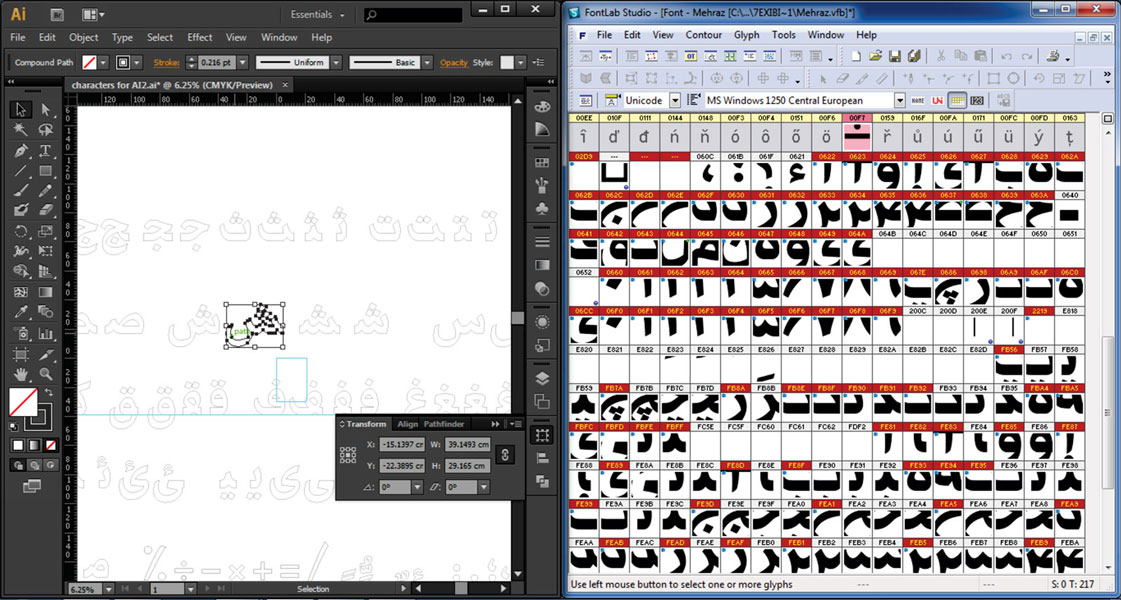Open the Contour menu in FontLab
1121x600 pixels.
point(703,34)
